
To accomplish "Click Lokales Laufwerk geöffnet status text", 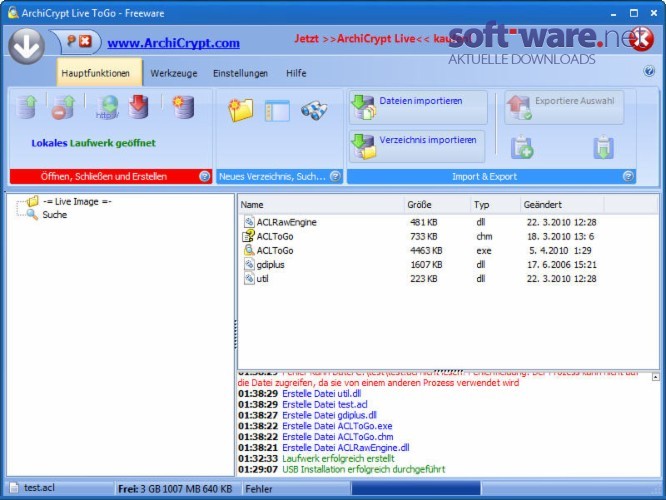I will click(x=93, y=143).
